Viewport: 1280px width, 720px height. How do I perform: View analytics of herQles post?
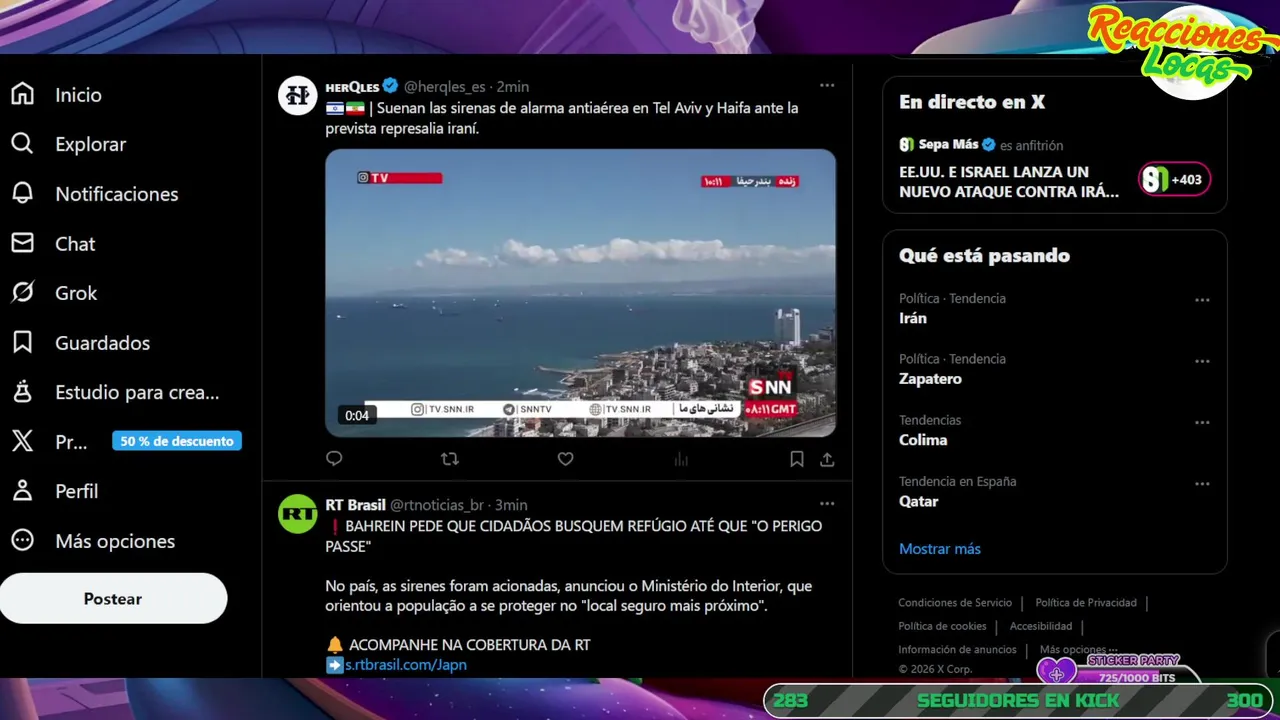tap(681, 459)
